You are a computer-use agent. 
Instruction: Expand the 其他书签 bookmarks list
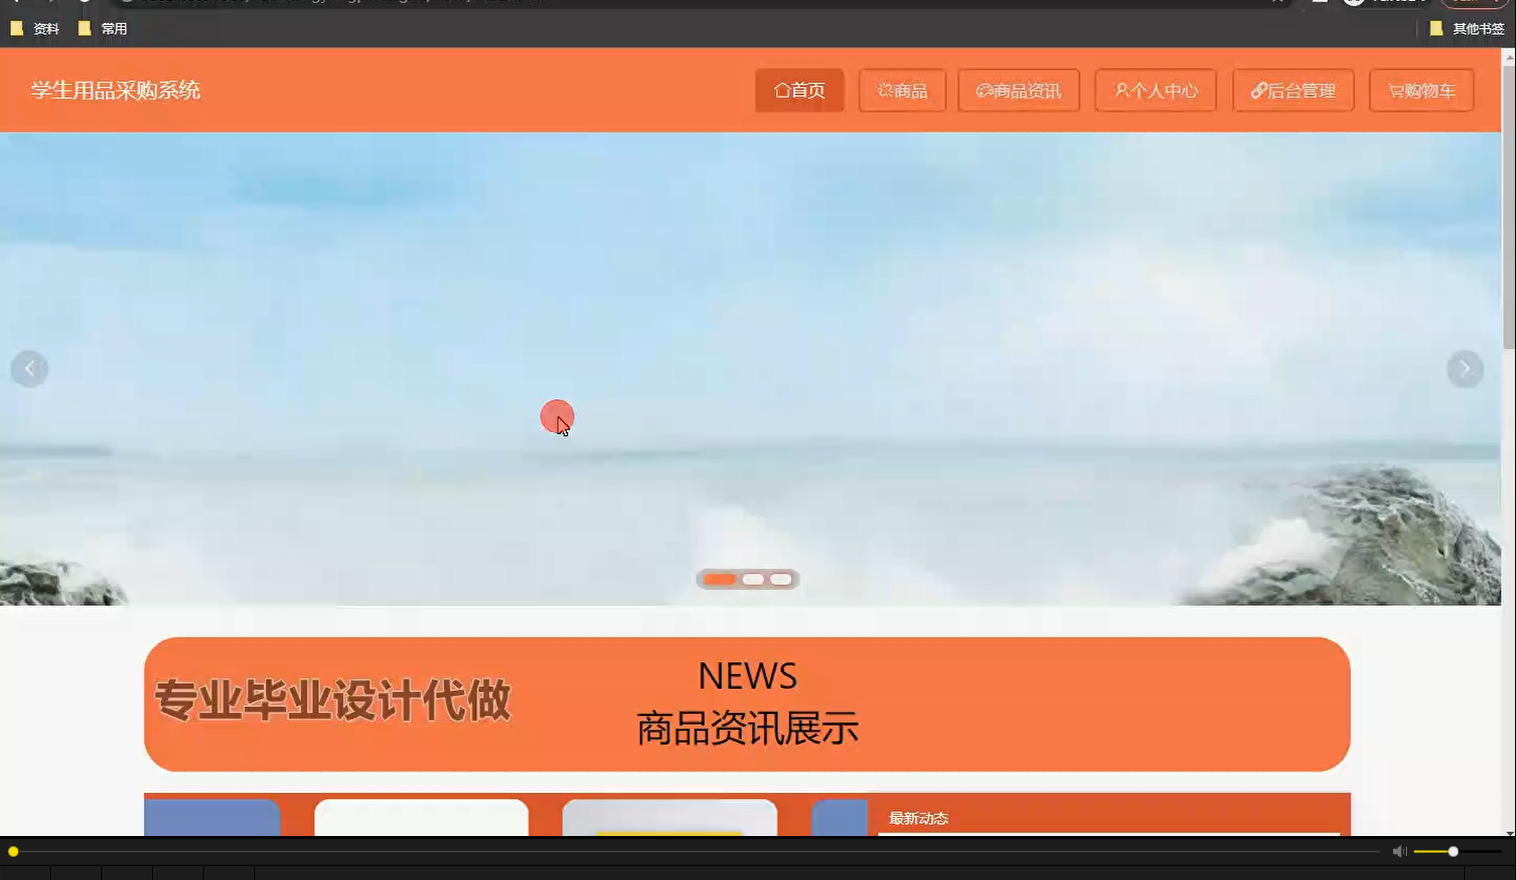[x=1475, y=28]
